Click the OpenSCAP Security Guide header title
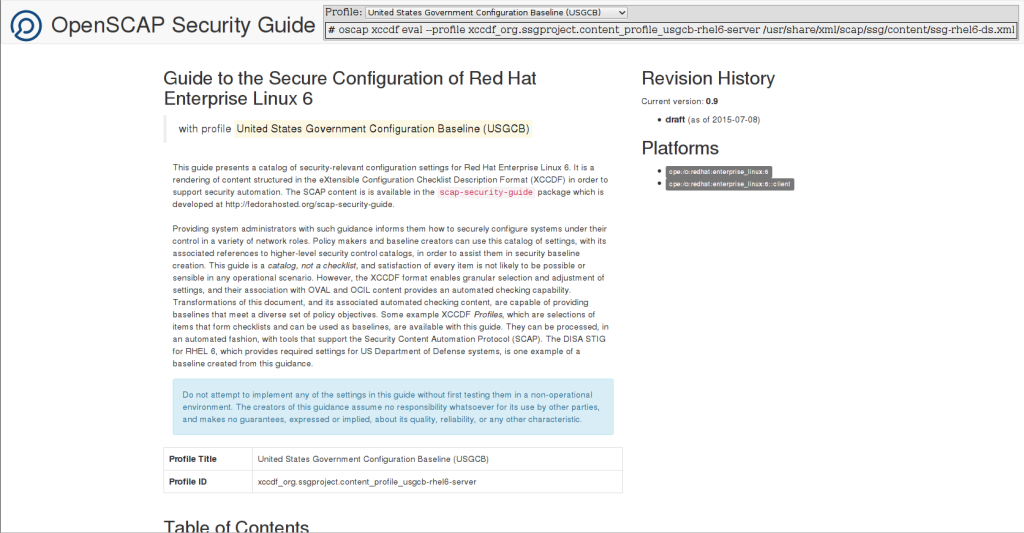The image size is (1024, 533). pyautogui.click(x=183, y=25)
